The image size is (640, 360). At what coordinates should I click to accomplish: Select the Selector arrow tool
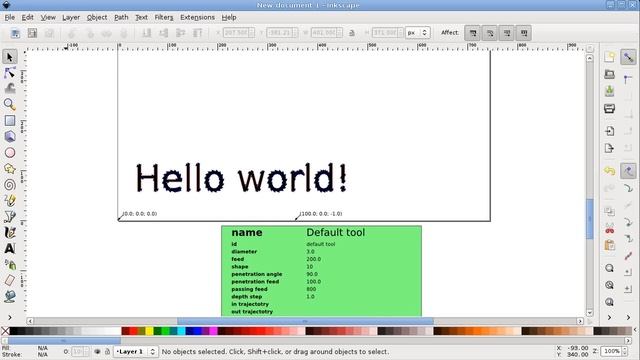pyautogui.click(x=10, y=57)
